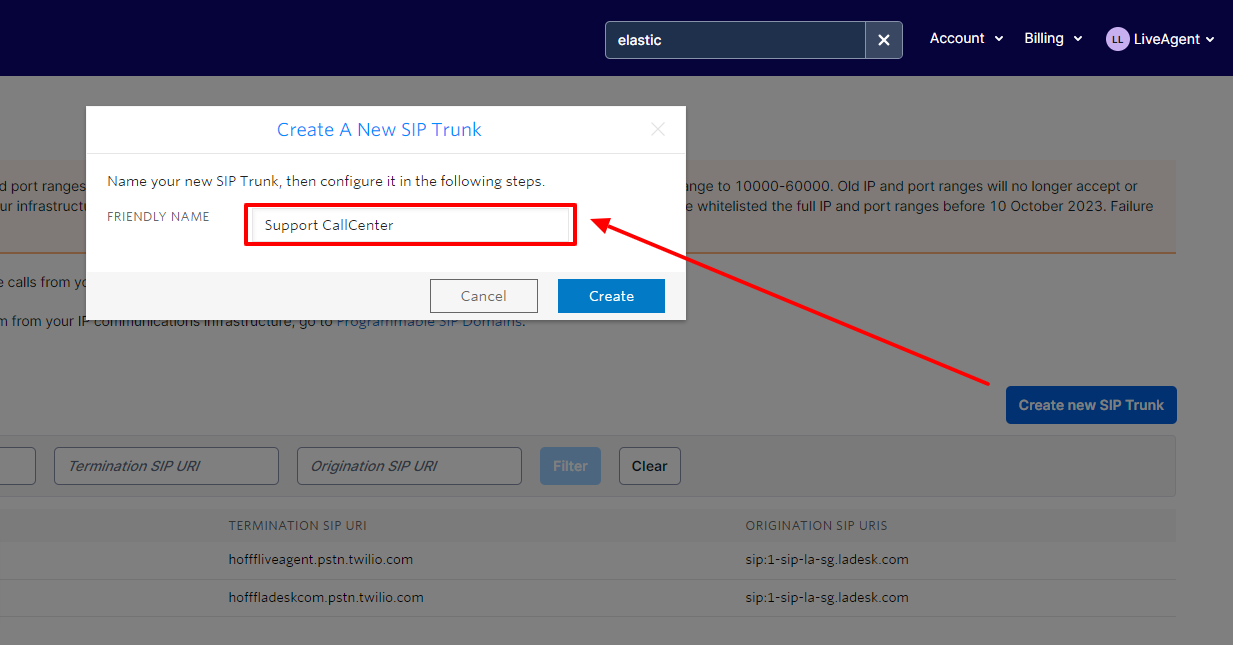Click the LL user avatar icon

click(x=1116, y=39)
